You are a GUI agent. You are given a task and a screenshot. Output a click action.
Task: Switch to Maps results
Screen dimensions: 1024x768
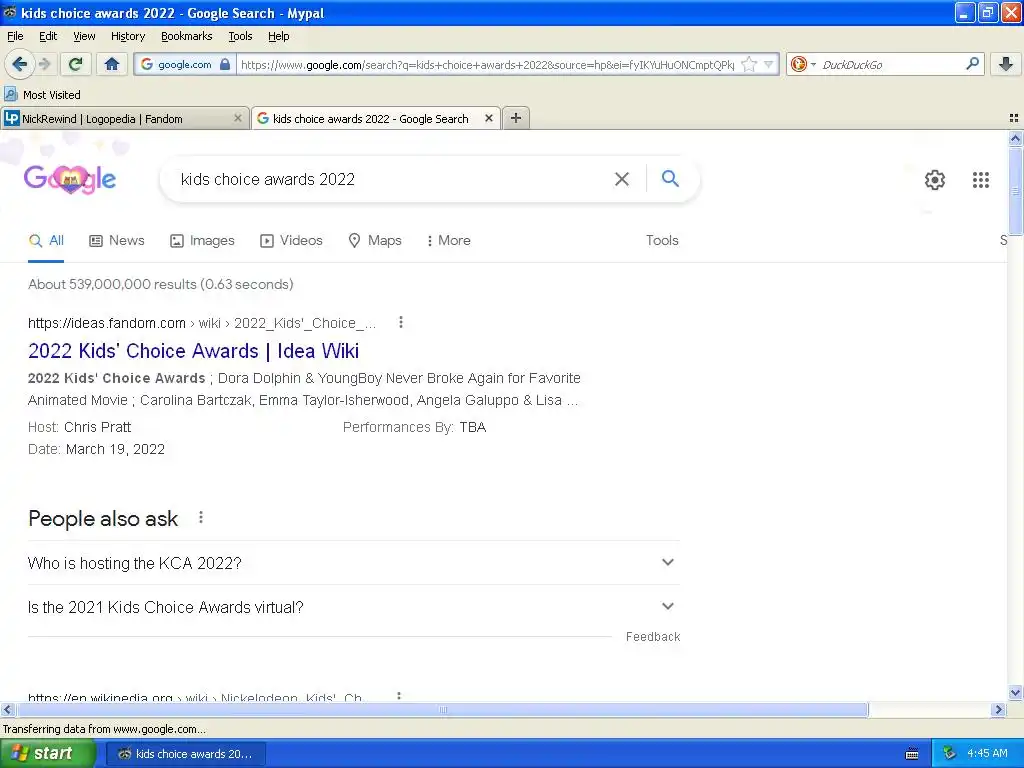375,240
